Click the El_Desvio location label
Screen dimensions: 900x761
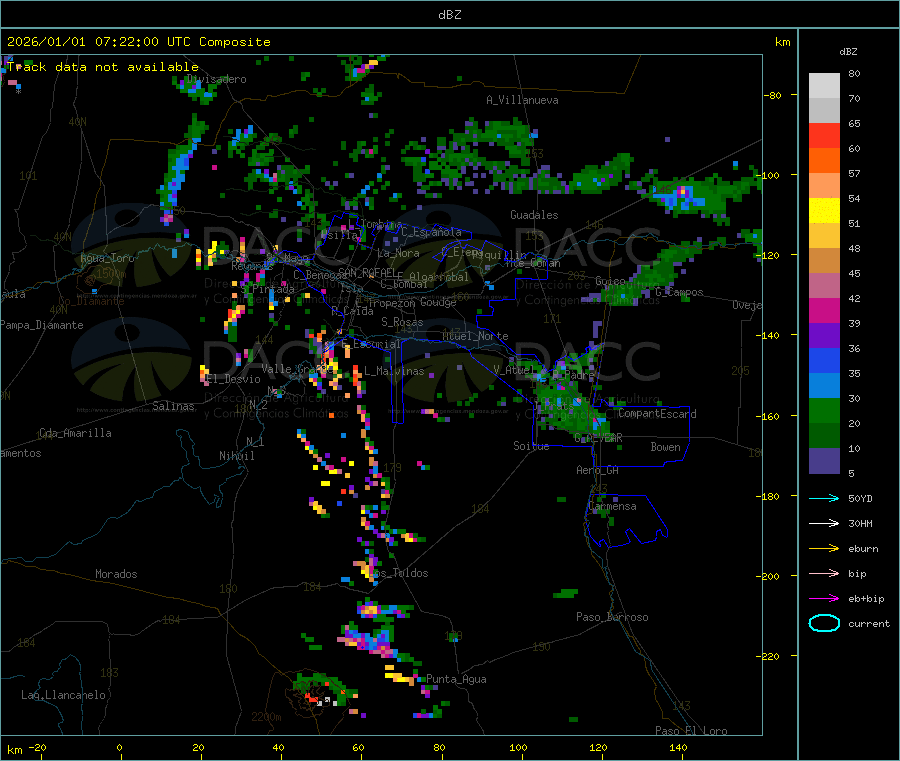[x=233, y=379]
